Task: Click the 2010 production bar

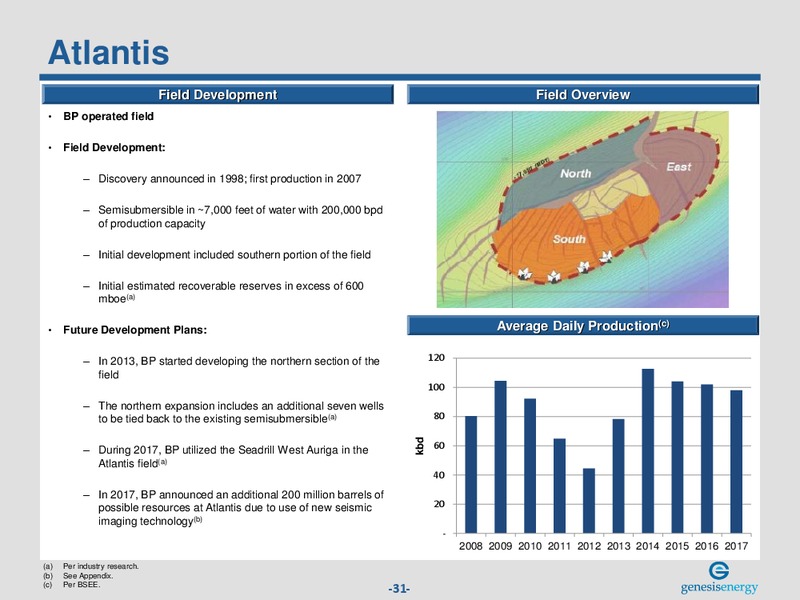Action: click(530, 466)
